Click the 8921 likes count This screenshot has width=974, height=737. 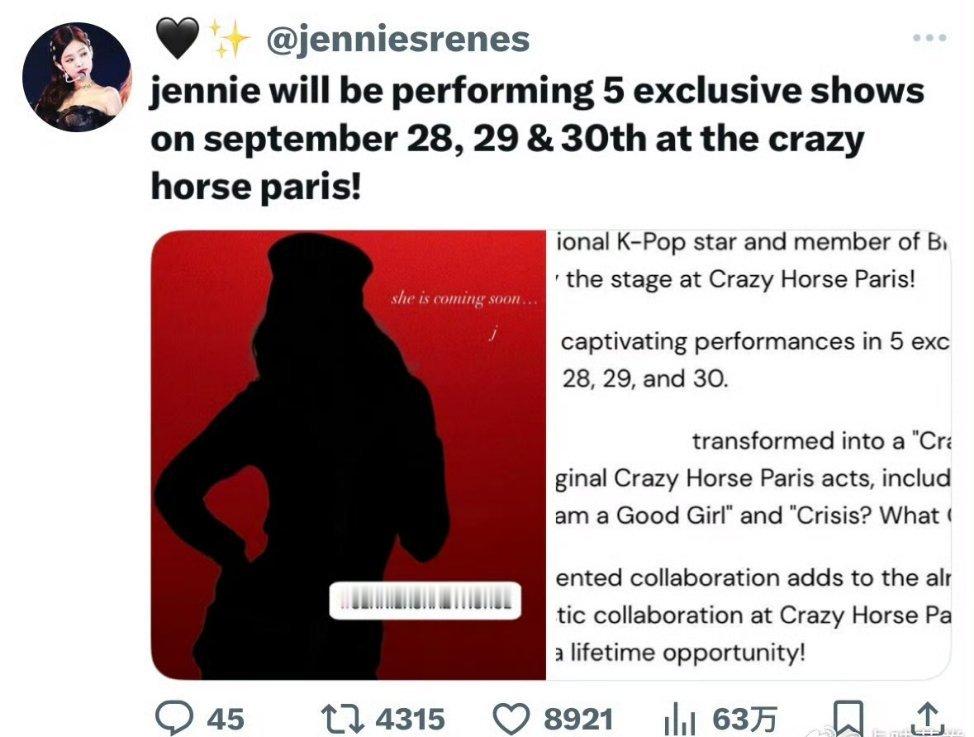(x=579, y=720)
